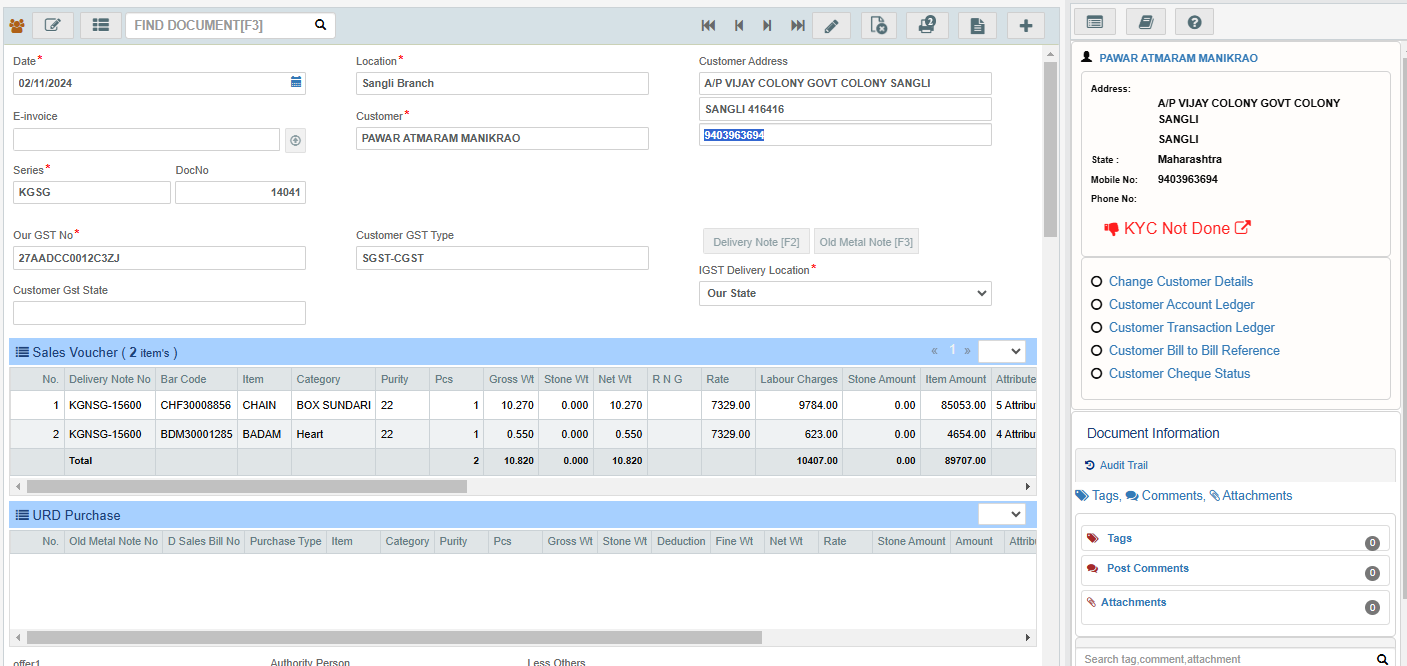Add a new document with plus button
The image size is (1407, 666).
click(x=1026, y=26)
